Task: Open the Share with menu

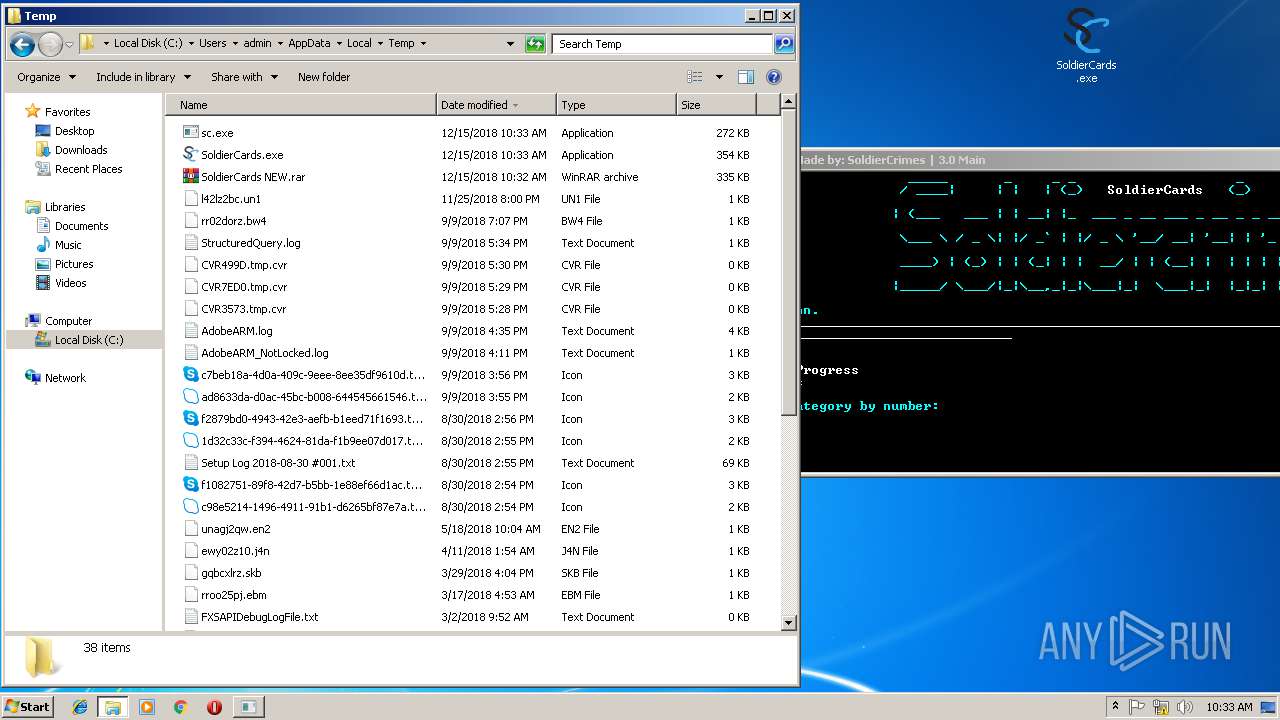Action: [244, 77]
